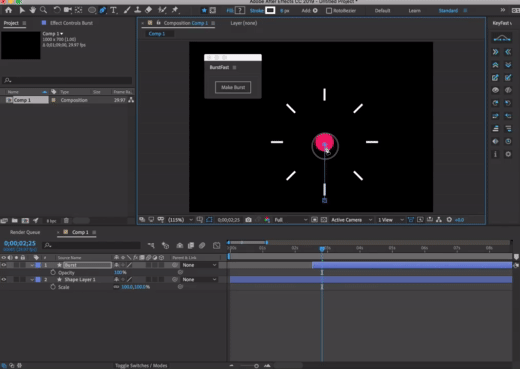Switch to Effect Controls Burst tab

(71, 23)
